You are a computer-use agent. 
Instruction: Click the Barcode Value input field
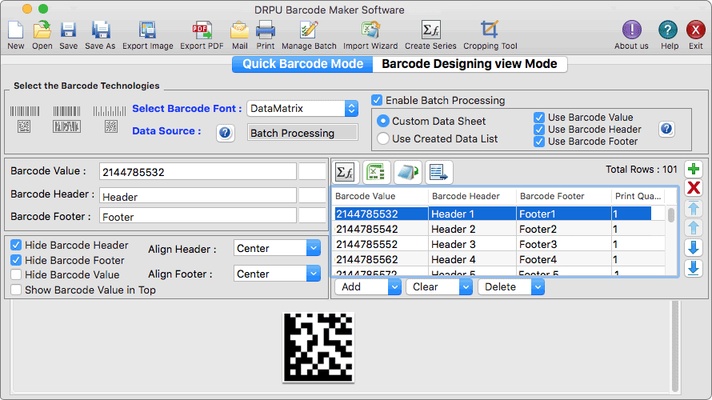pos(198,172)
